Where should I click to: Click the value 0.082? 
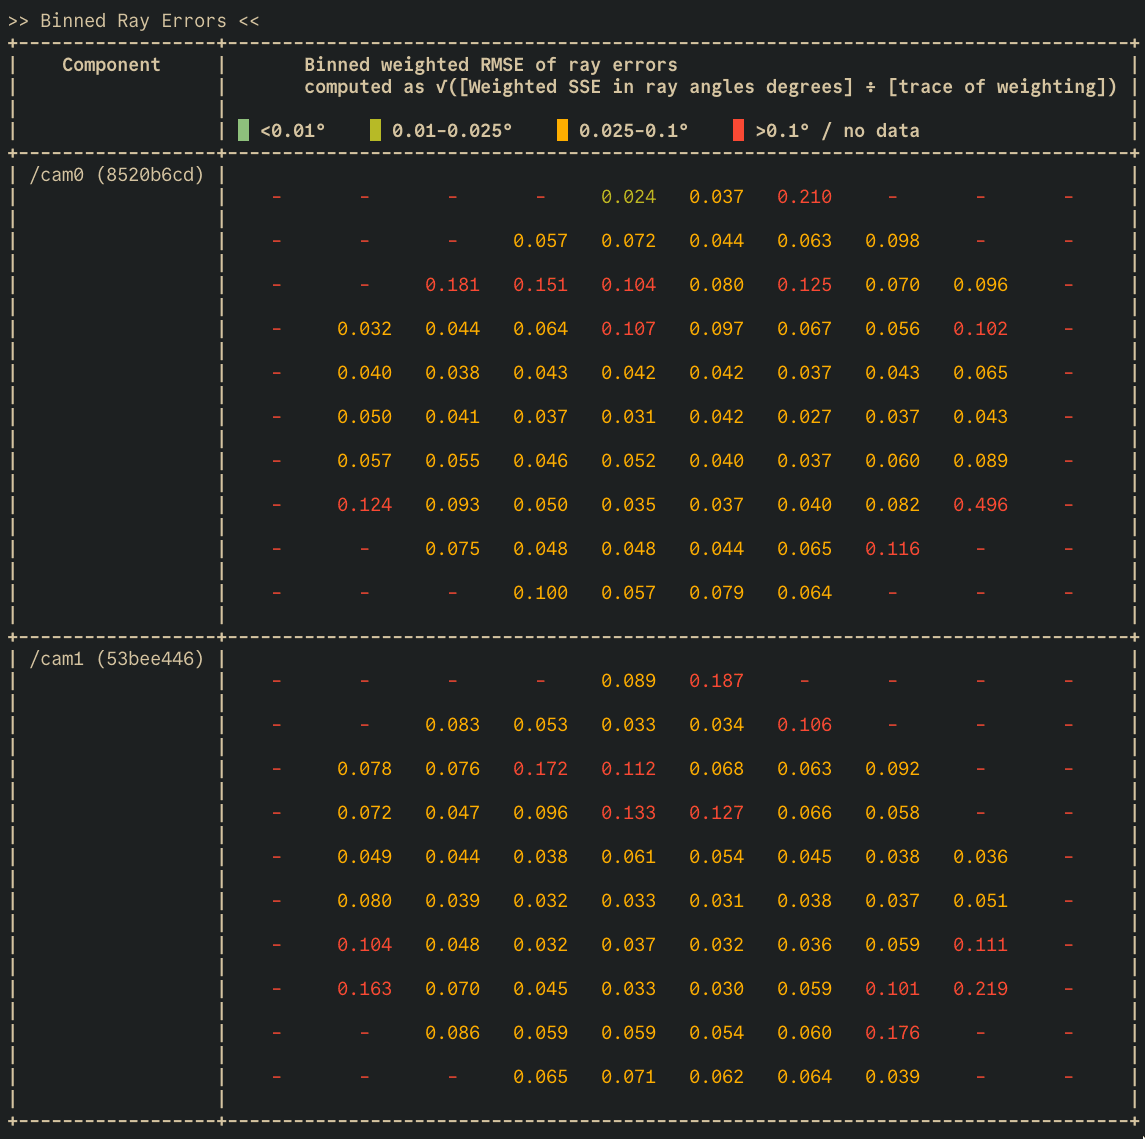tap(892, 505)
